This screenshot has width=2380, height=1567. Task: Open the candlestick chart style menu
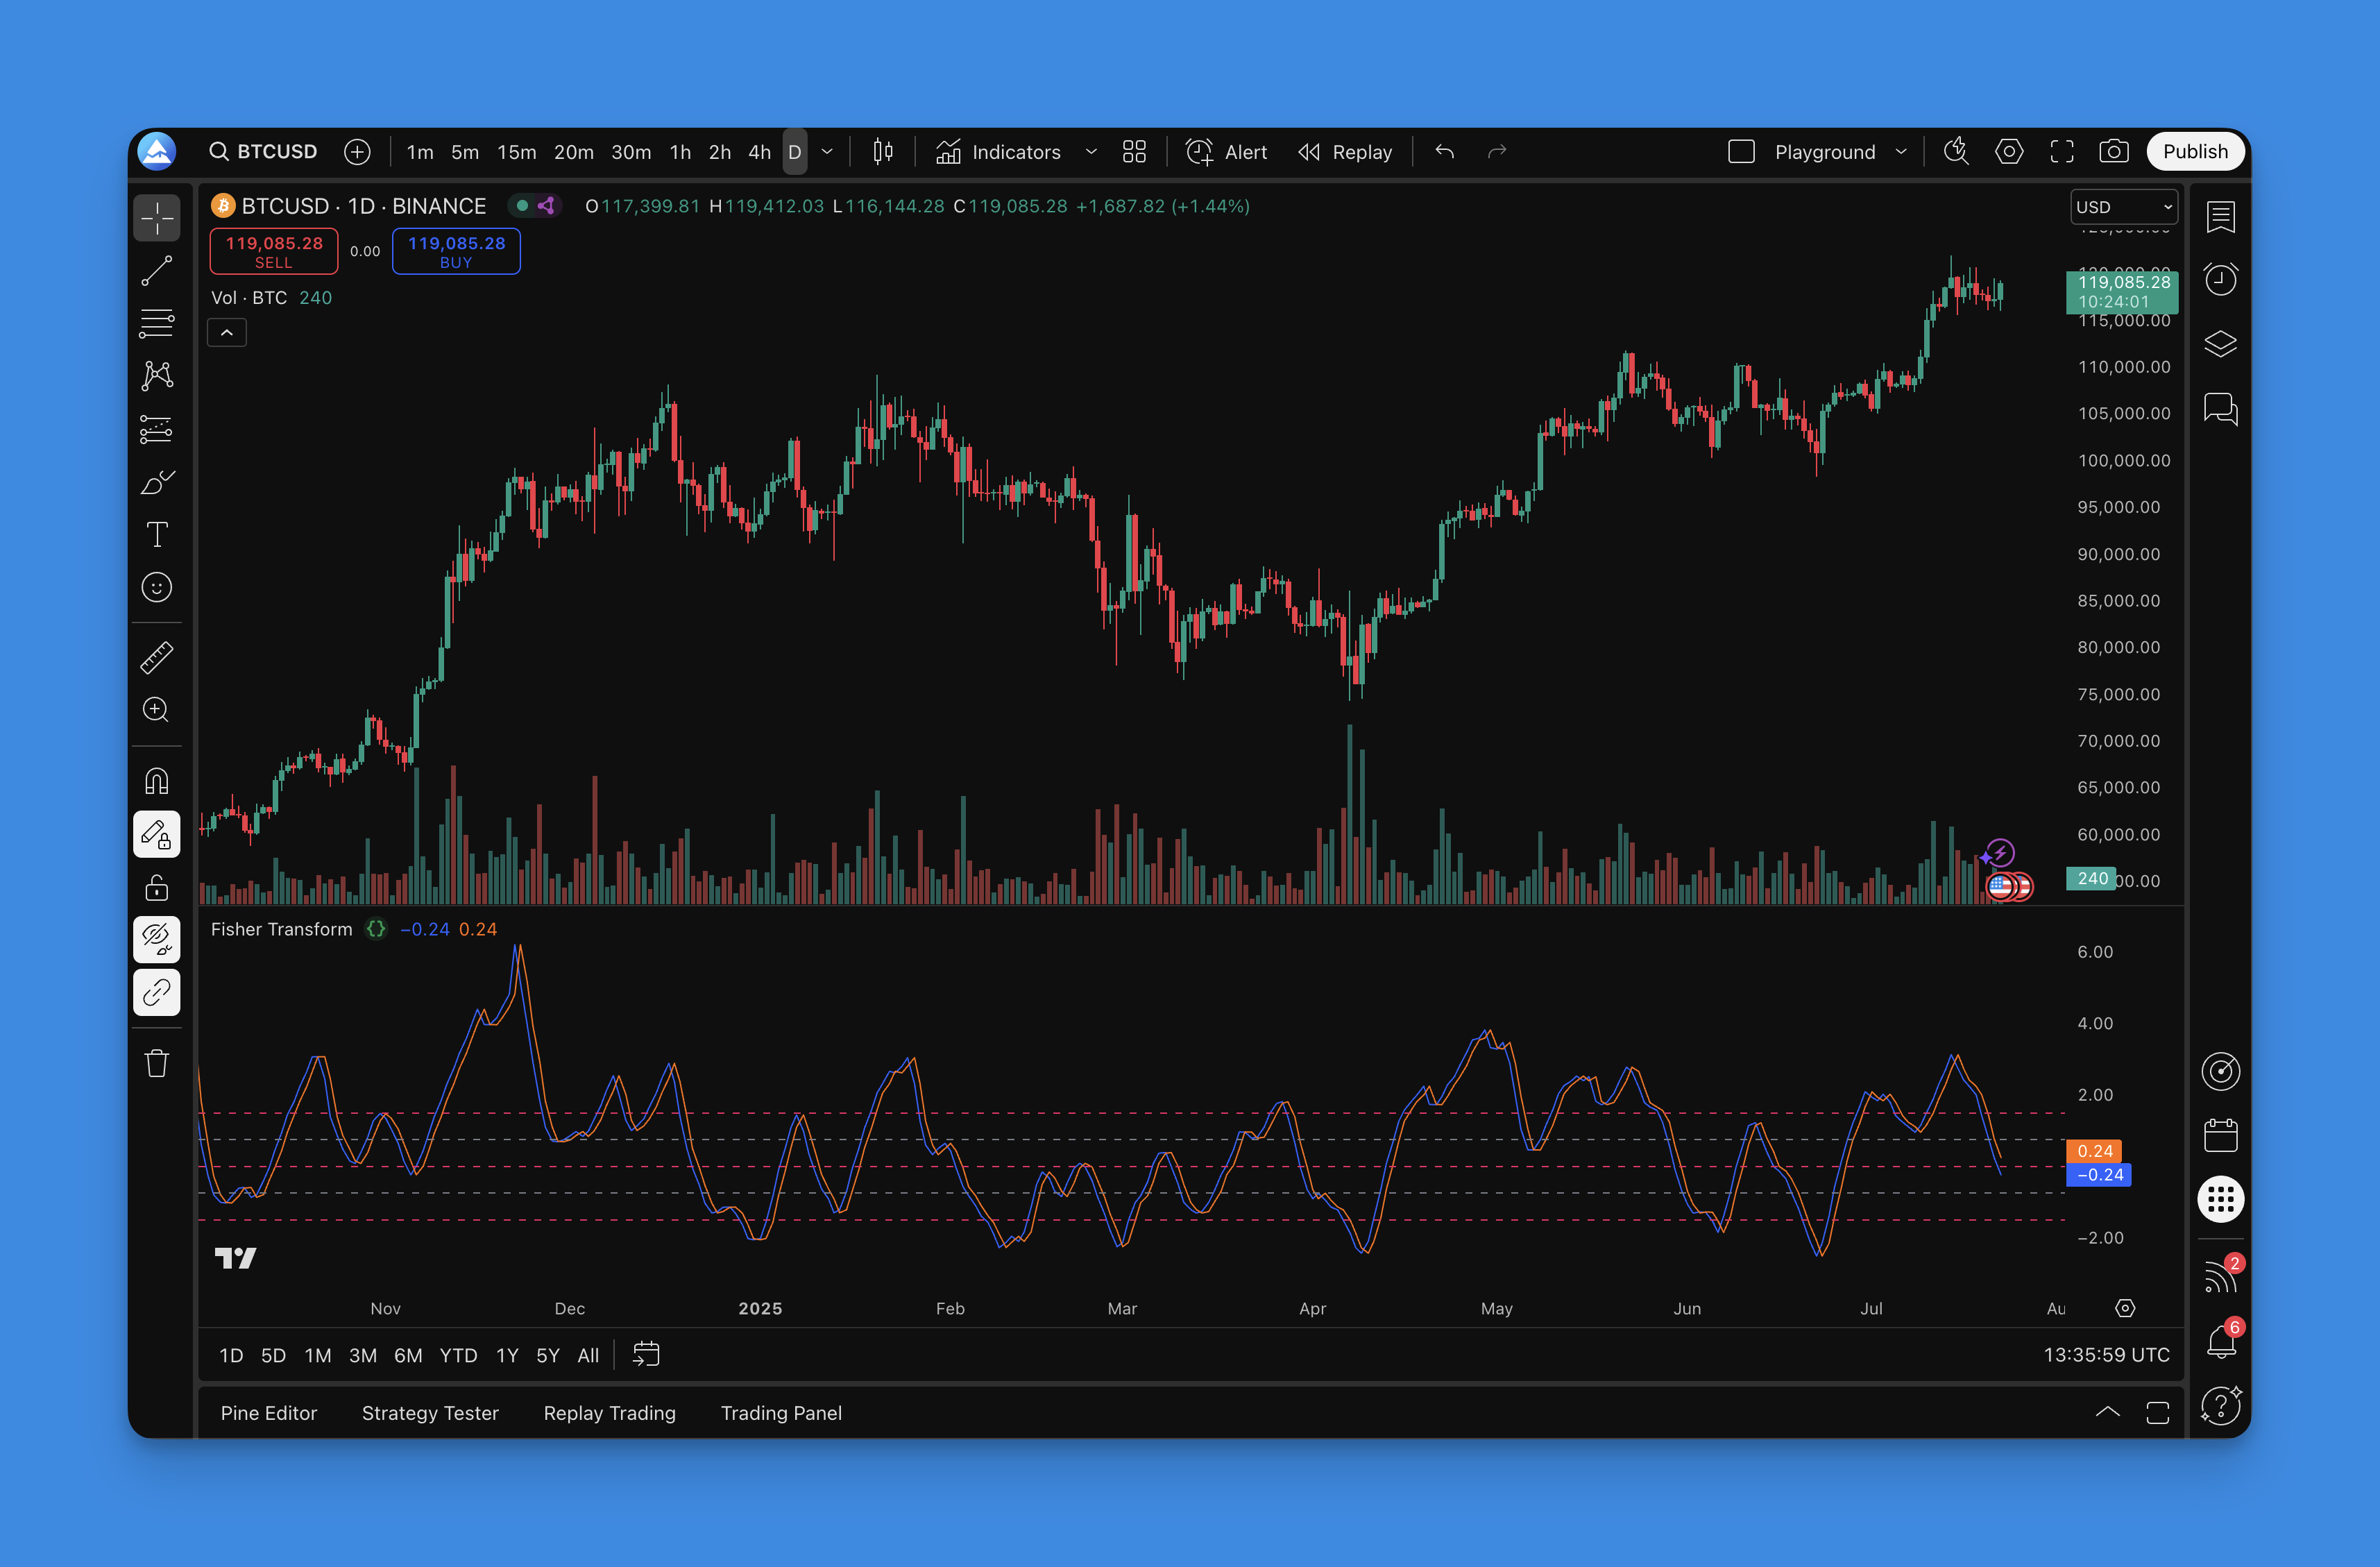(x=882, y=152)
